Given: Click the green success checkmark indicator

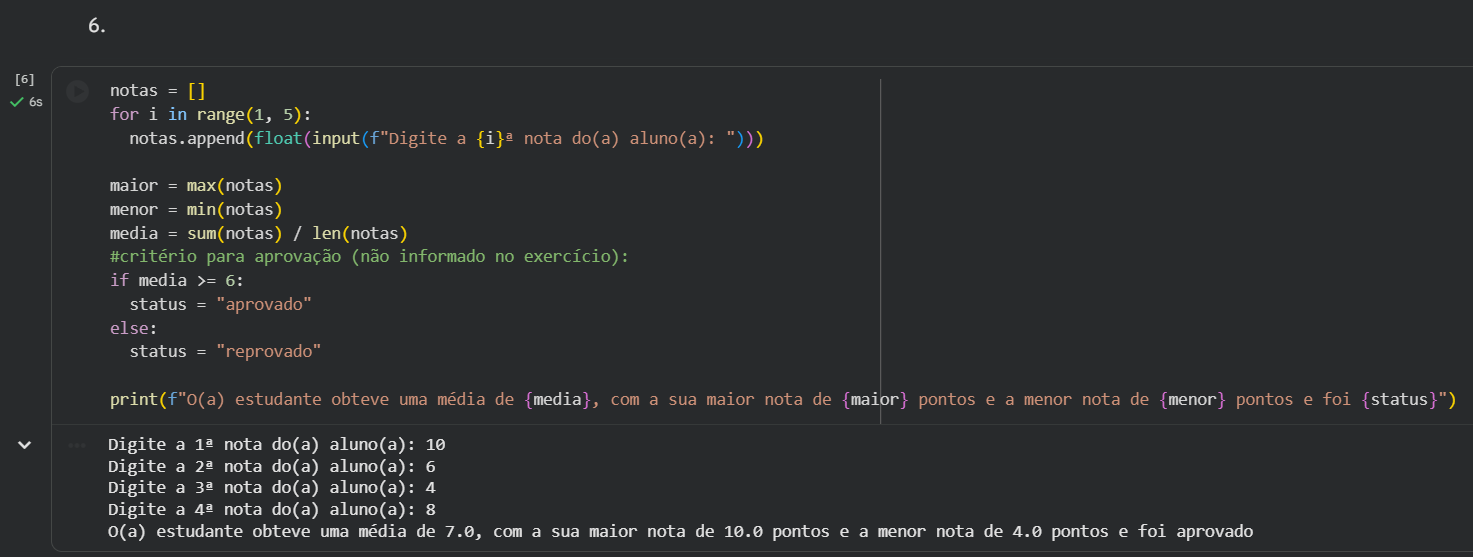Looking at the screenshot, I should click(x=16, y=102).
